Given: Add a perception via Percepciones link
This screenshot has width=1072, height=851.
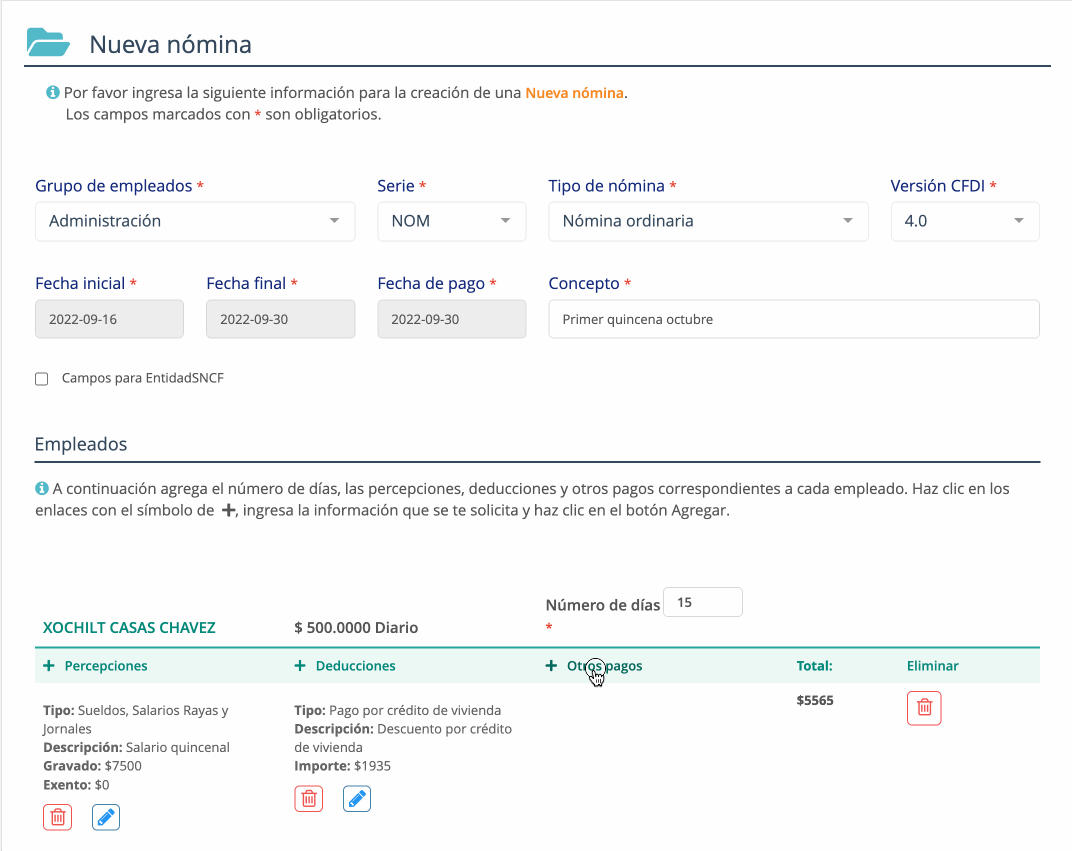Looking at the screenshot, I should (106, 666).
